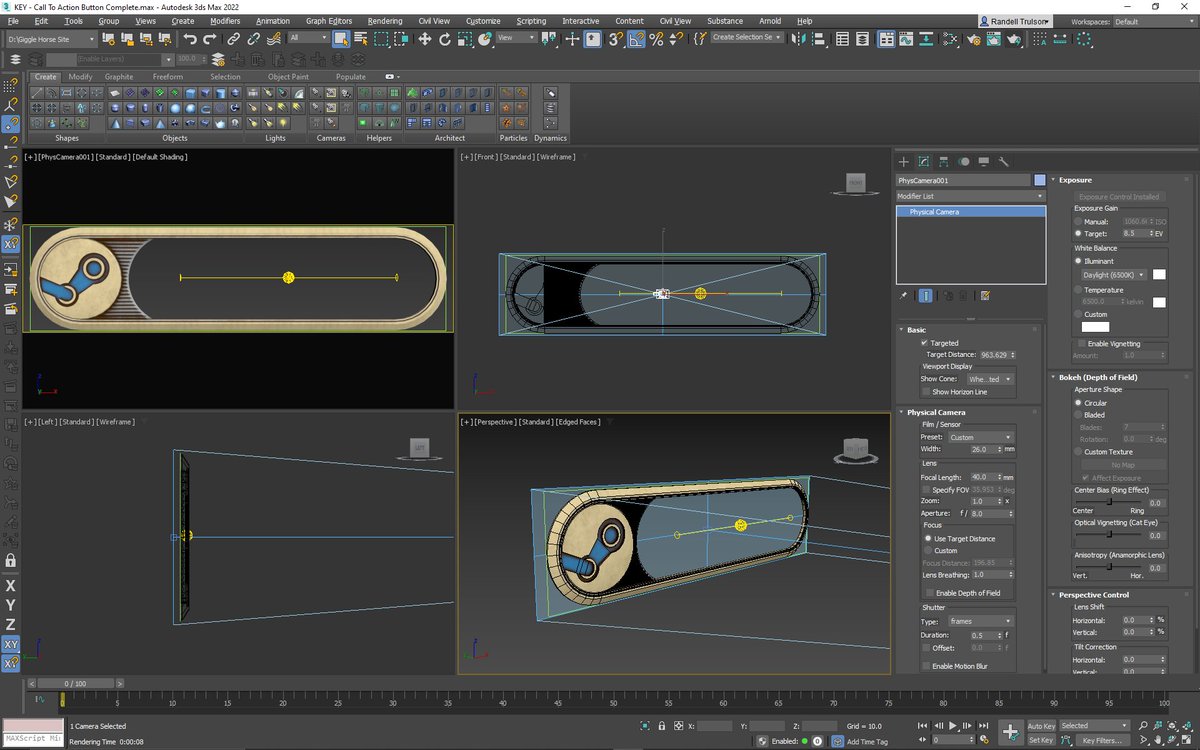Screen dimensions: 1200x750
Task: Choose the Select and Rotate tool
Action: tap(445, 39)
